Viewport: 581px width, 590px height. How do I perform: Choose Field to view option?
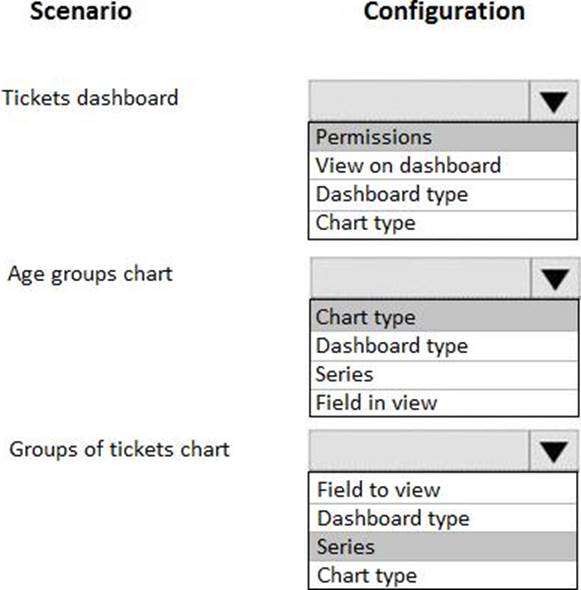coord(443,489)
